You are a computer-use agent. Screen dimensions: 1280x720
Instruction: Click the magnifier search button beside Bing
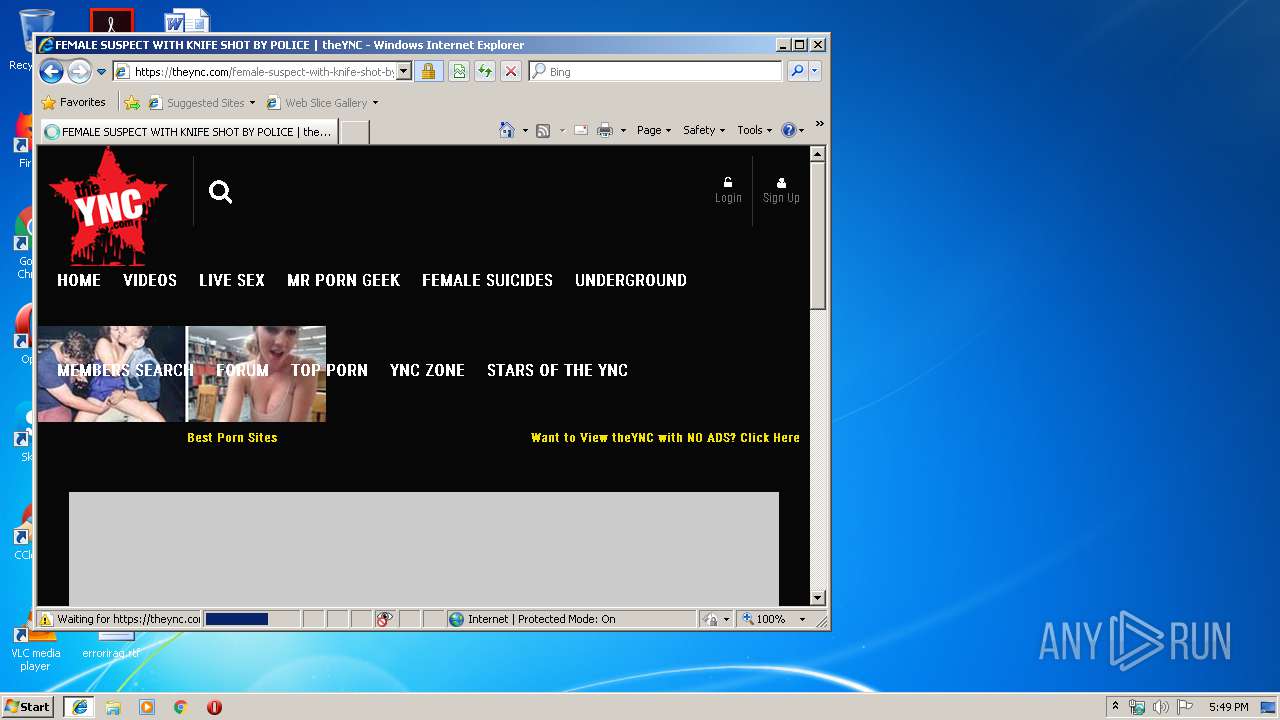click(797, 72)
